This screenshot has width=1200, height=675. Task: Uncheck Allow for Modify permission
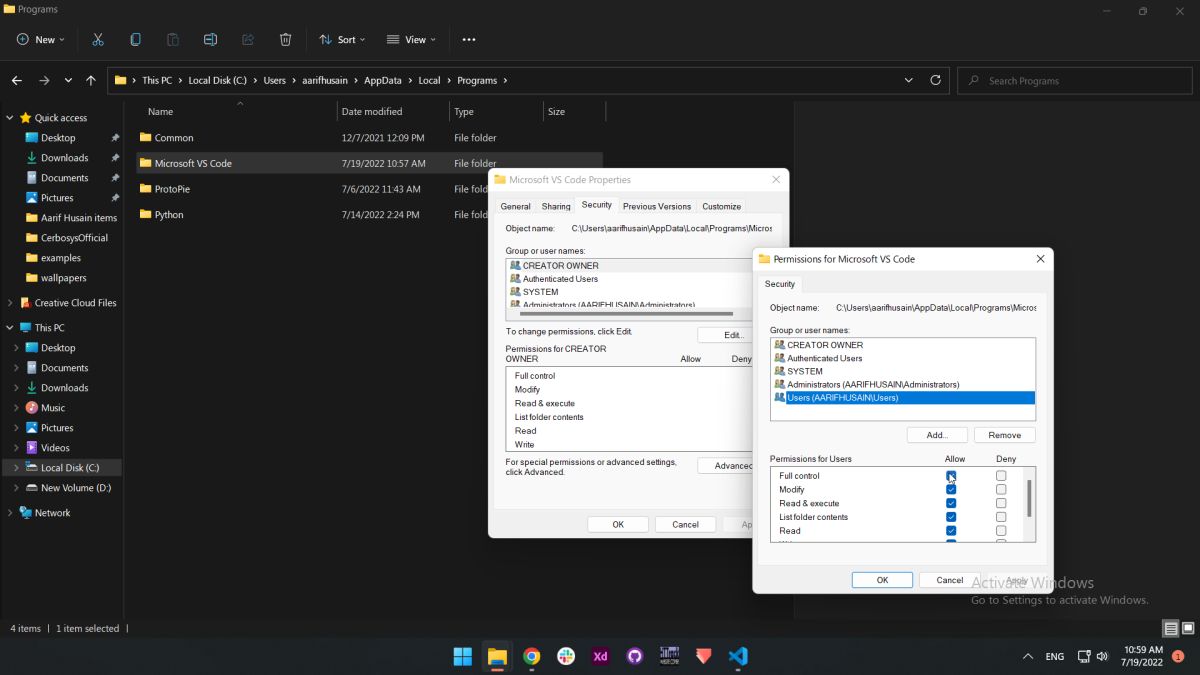click(951, 489)
